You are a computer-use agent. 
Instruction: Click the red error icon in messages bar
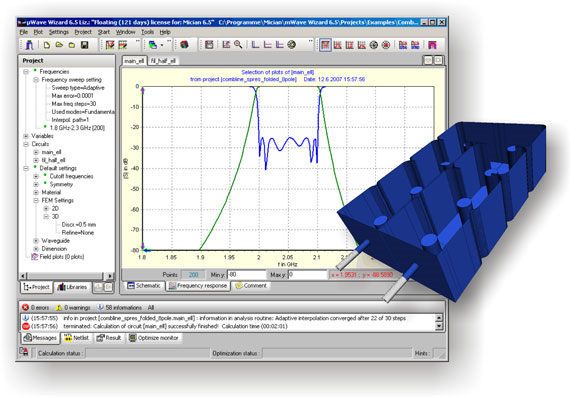pyautogui.click(x=25, y=307)
